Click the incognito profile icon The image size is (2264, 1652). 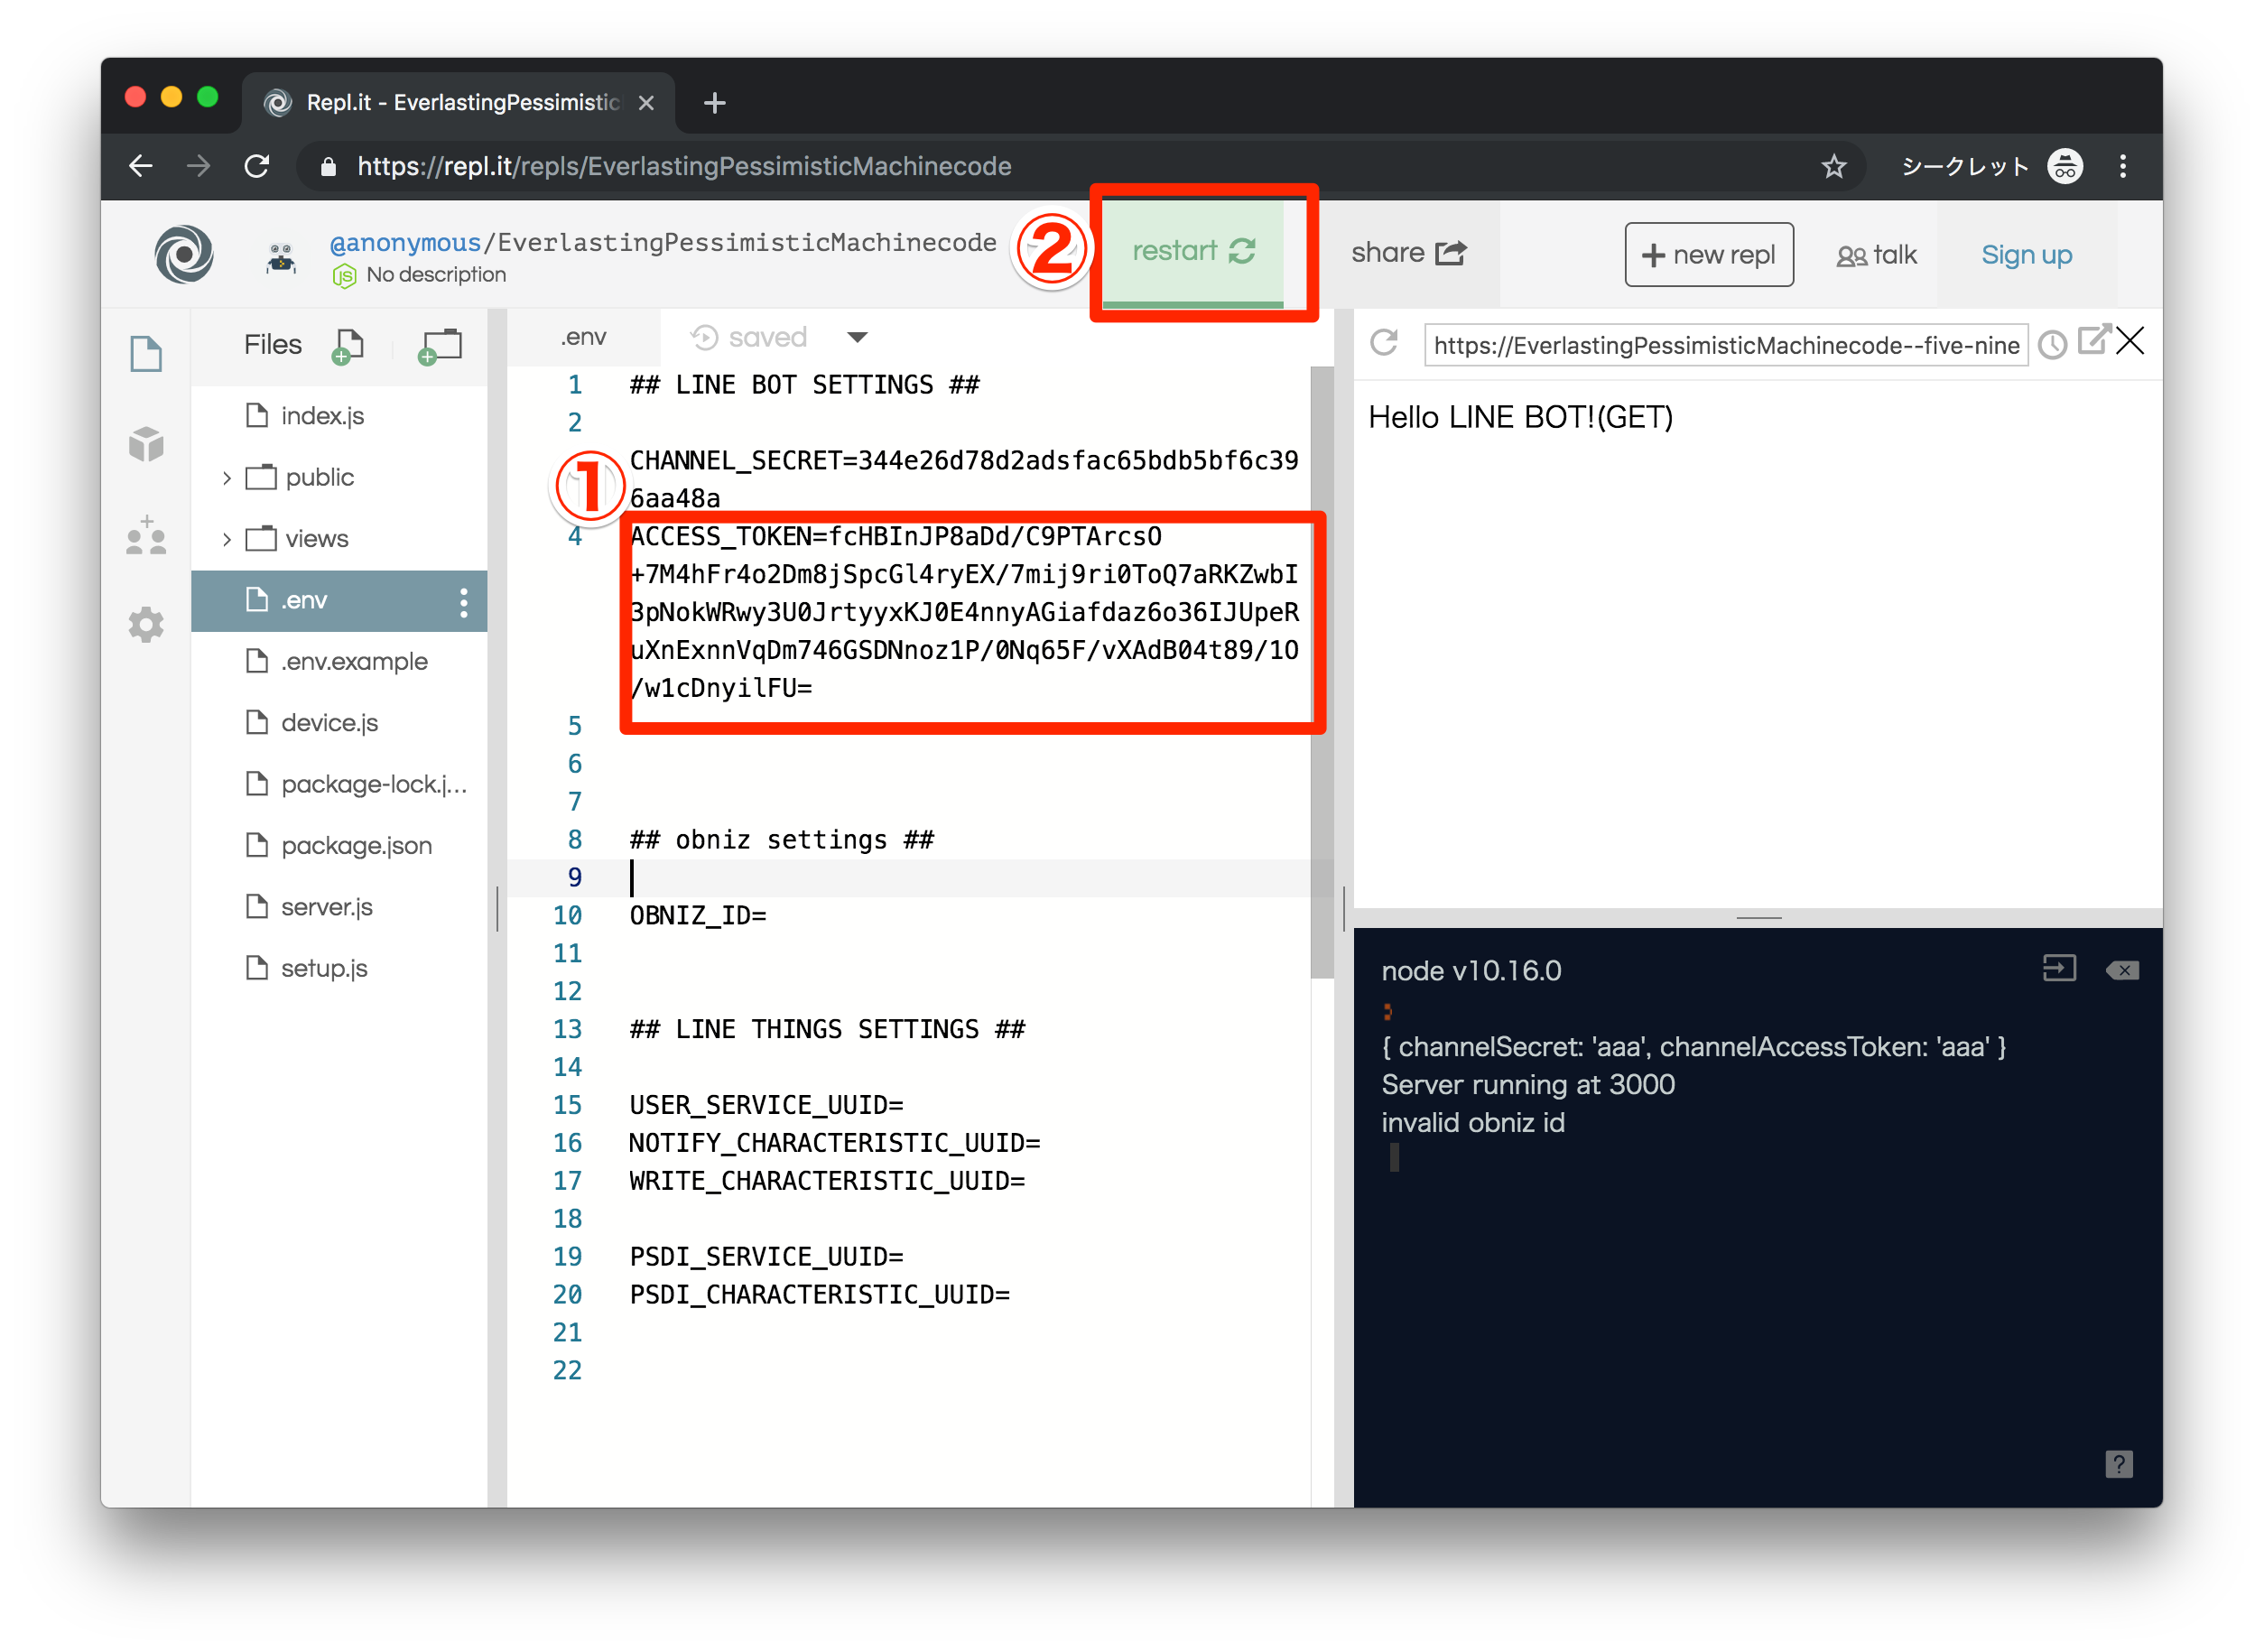pyautogui.click(x=2065, y=166)
